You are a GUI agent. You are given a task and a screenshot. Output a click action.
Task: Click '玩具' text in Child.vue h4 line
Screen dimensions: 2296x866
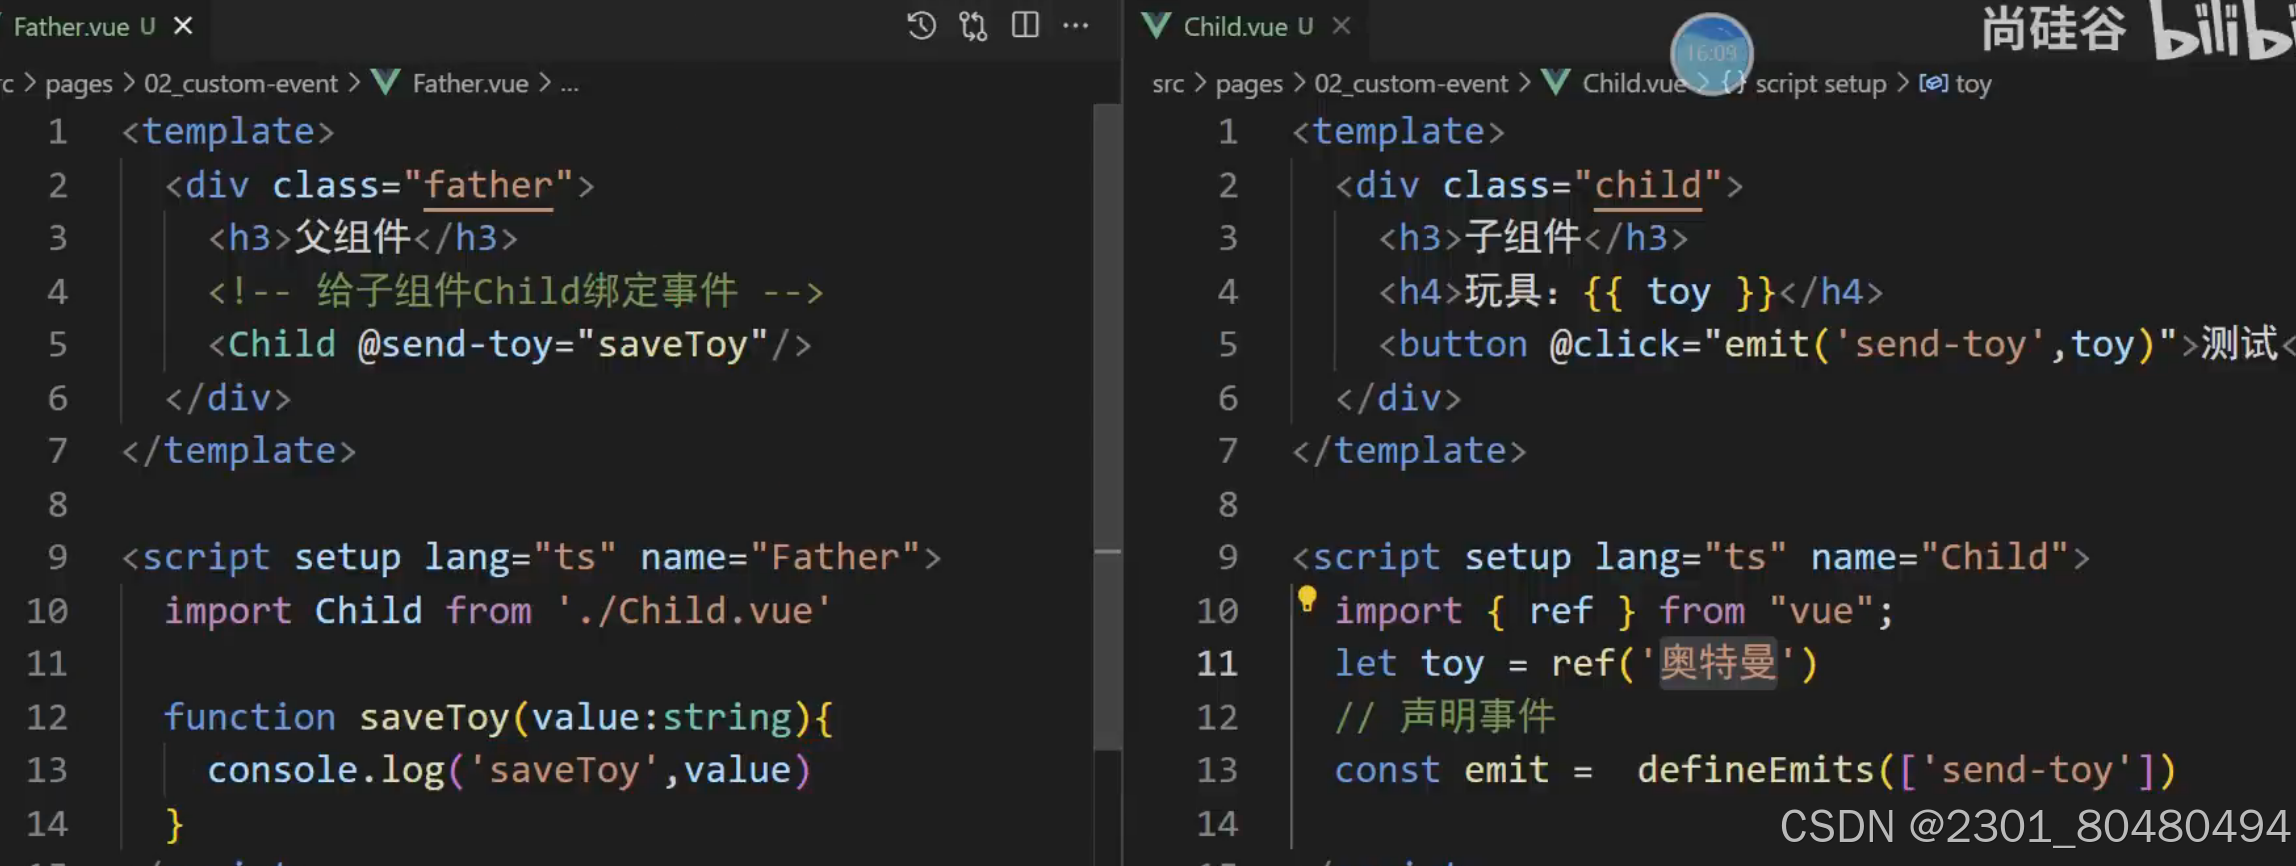point(1503,291)
